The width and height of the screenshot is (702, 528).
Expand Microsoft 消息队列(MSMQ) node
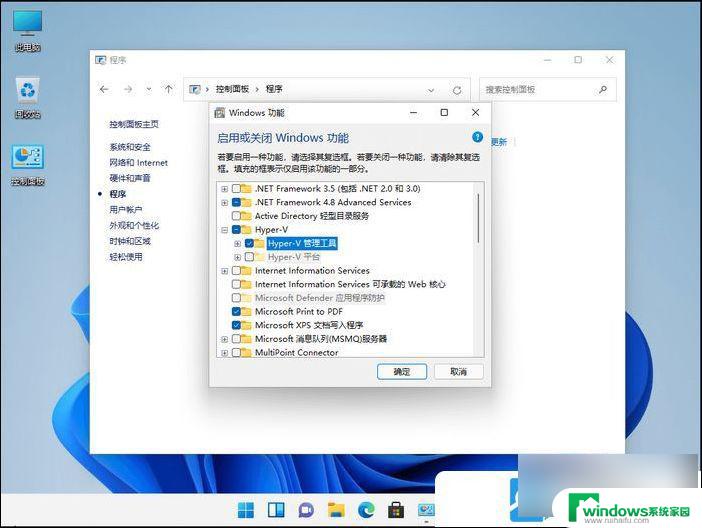[x=225, y=339]
